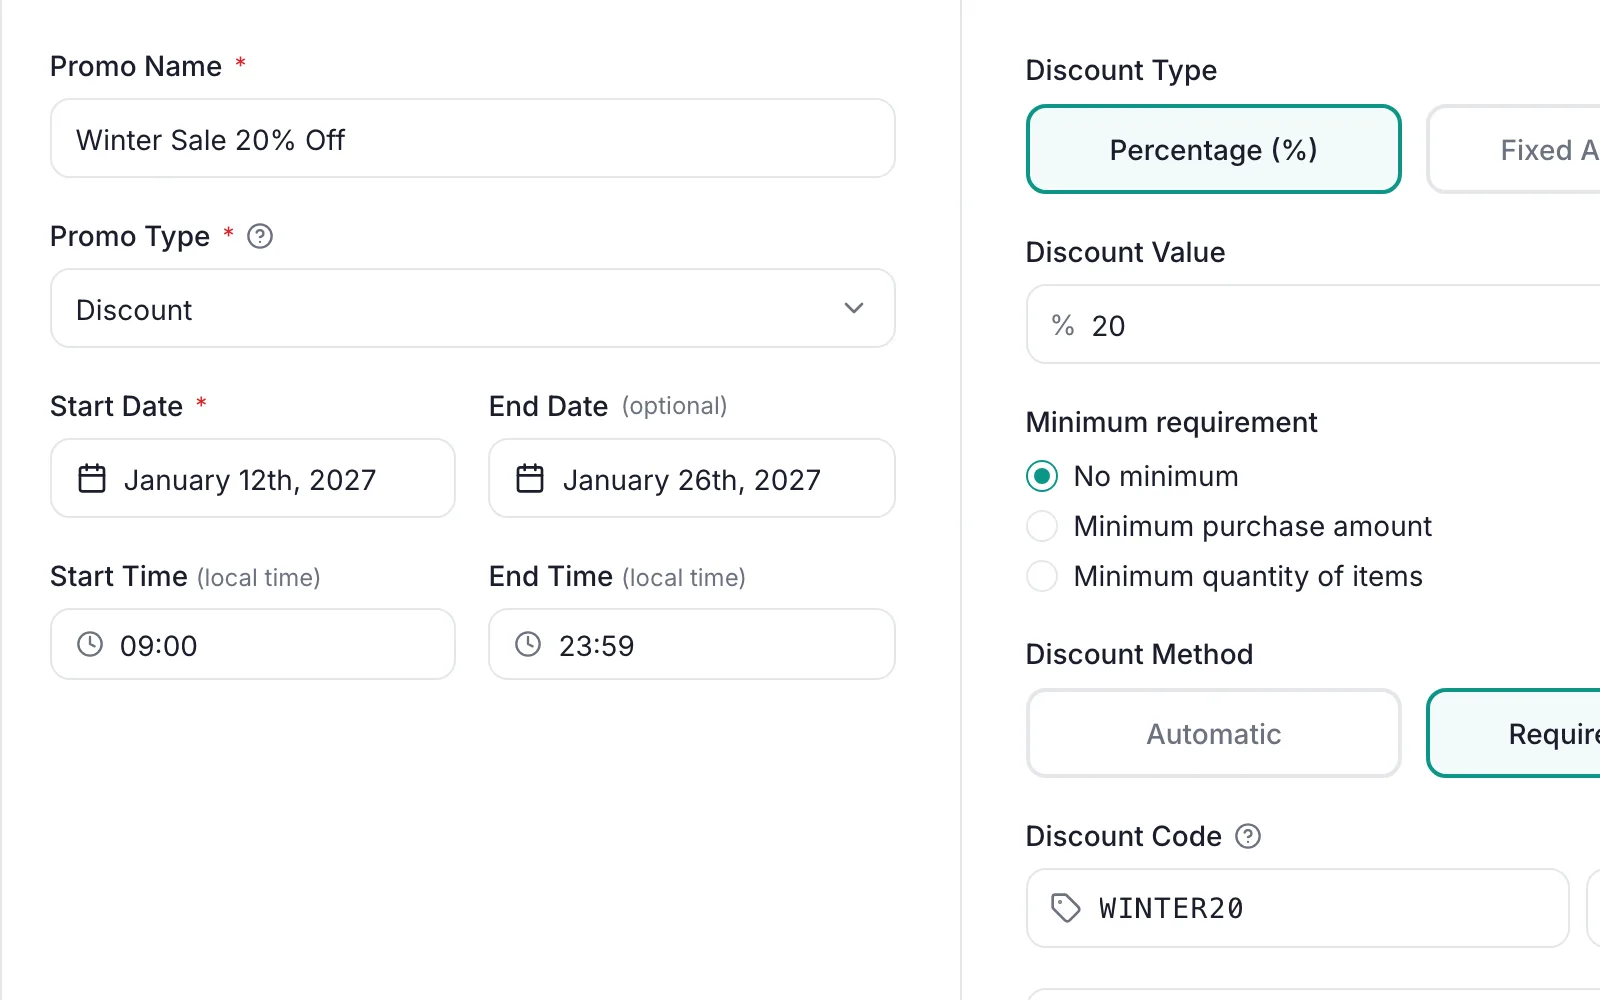
Task: Click the End Time (local time) label
Action: pos(617,576)
